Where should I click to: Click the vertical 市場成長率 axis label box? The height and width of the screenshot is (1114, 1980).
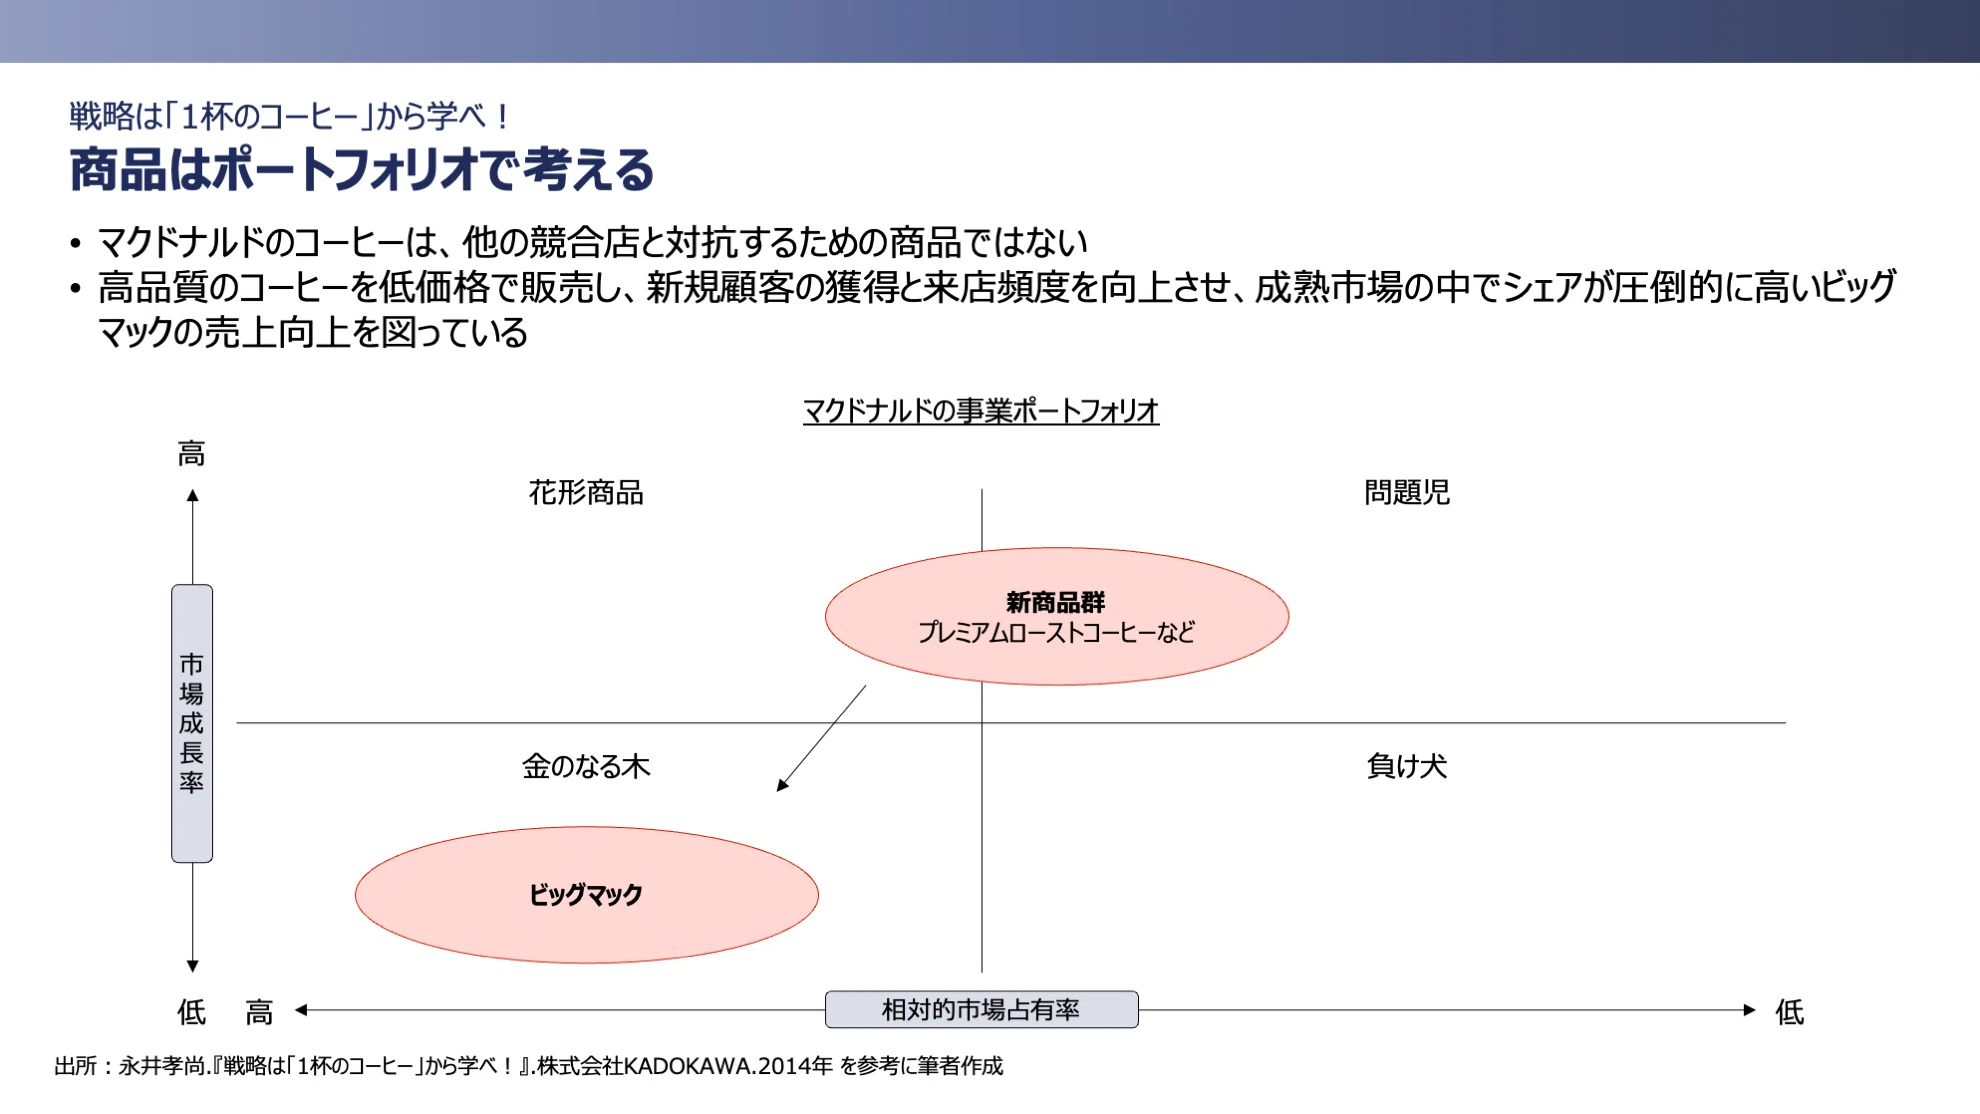click(x=192, y=723)
